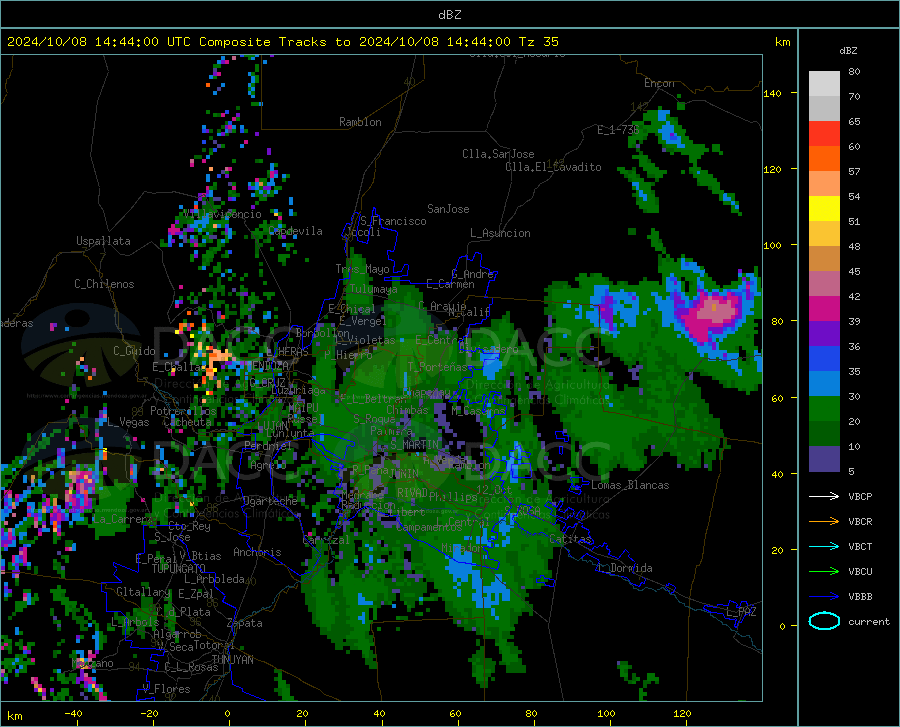Click the Uspallata place label on map
Viewport: 900px width, 727px height.
pyautogui.click(x=103, y=241)
